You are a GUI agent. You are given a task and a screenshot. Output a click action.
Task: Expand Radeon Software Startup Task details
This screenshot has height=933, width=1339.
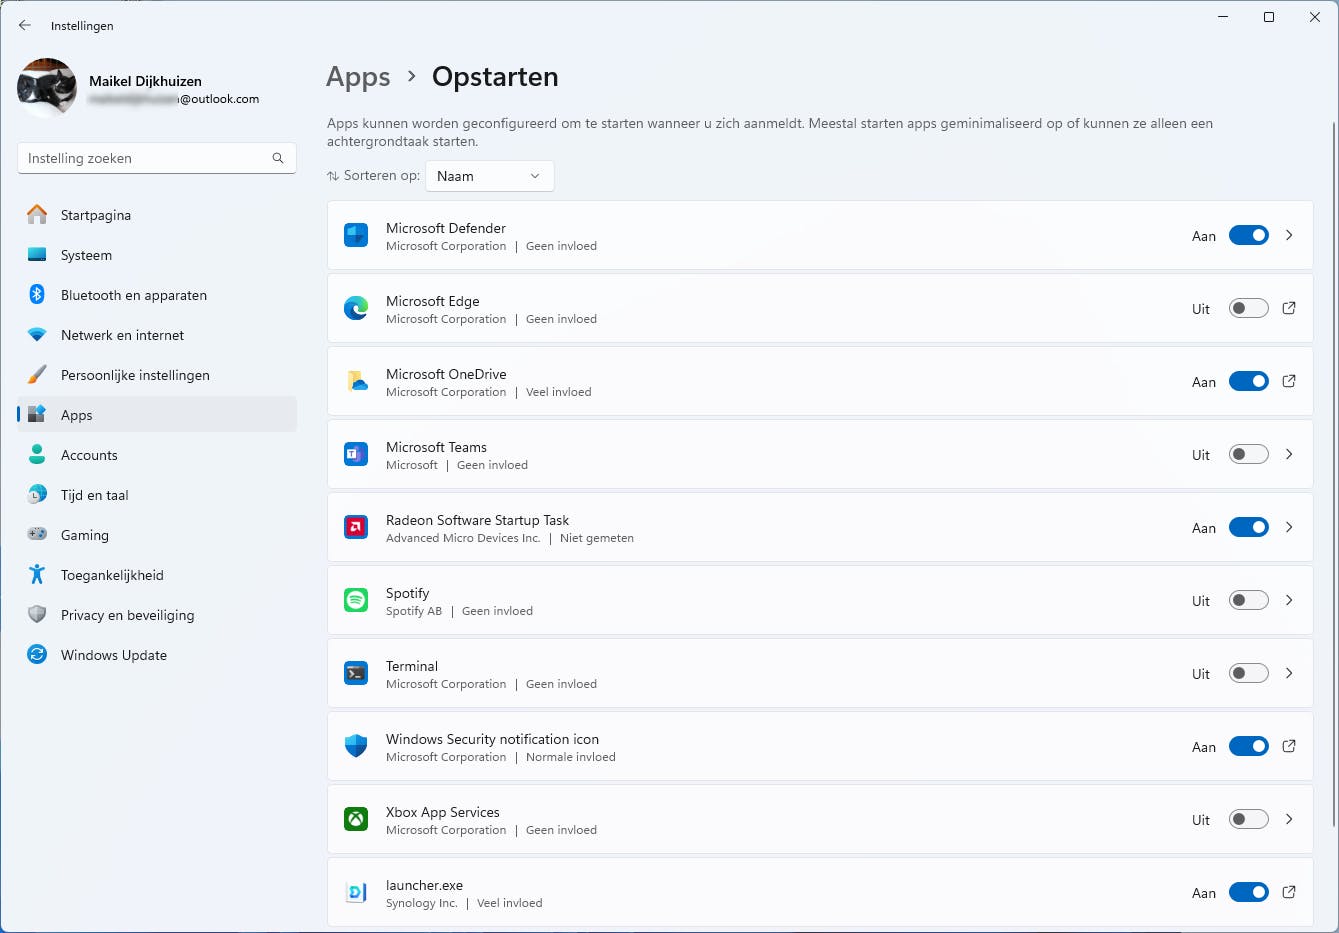[1289, 527]
